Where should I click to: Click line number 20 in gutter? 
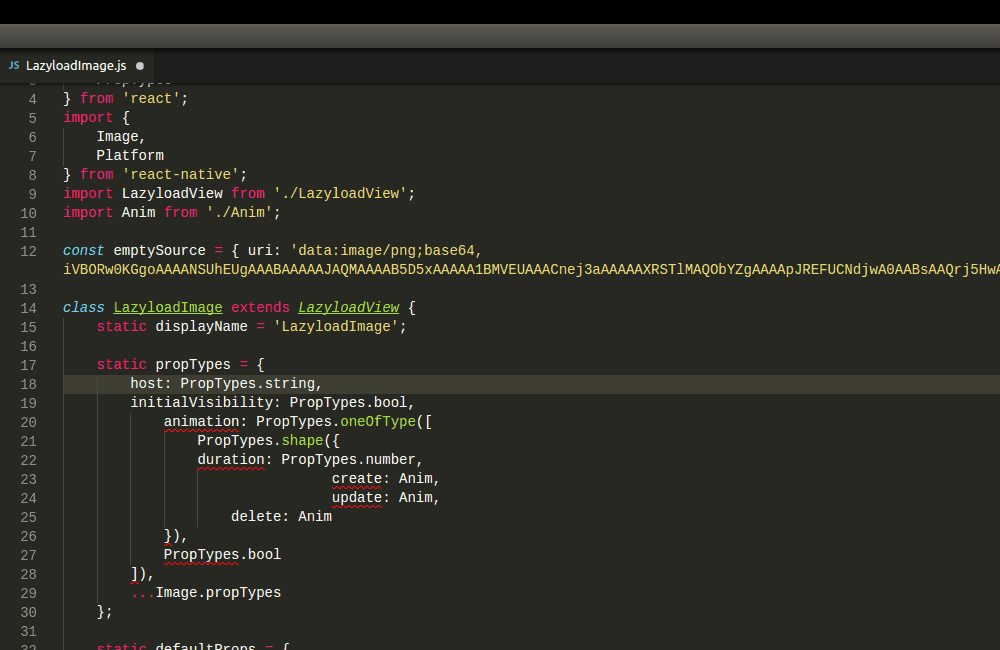[29, 422]
